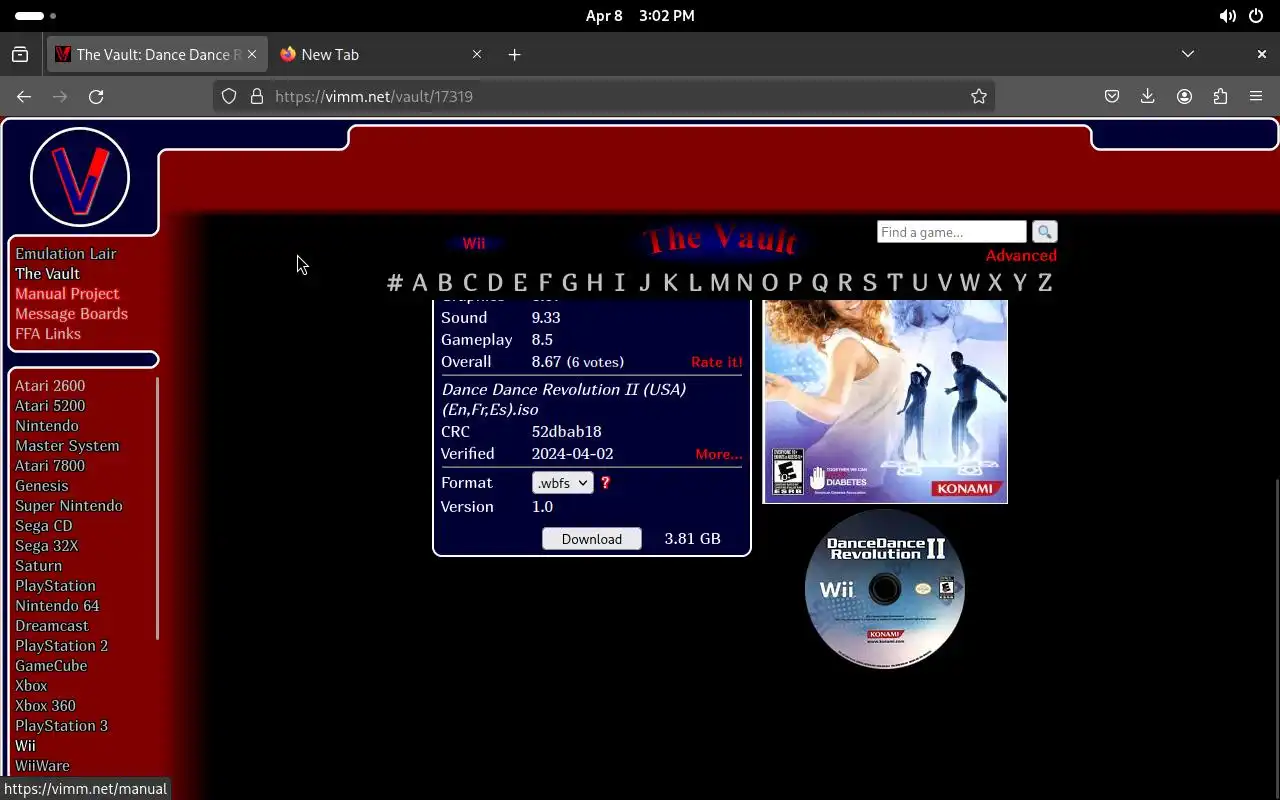
Task: Browse games starting with letter M
Action: pyautogui.click(x=720, y=282)
